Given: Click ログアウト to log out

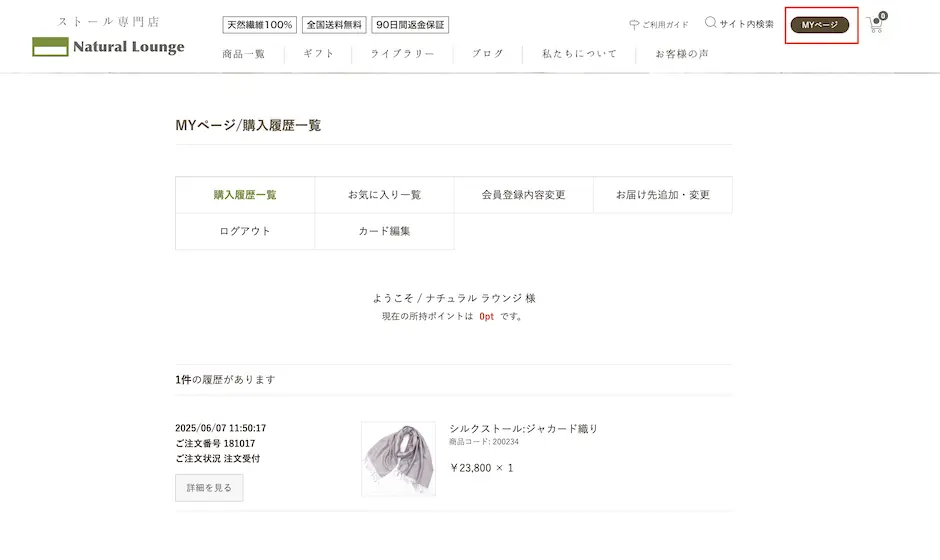Looking at the screenshot, I should [245, 231].
